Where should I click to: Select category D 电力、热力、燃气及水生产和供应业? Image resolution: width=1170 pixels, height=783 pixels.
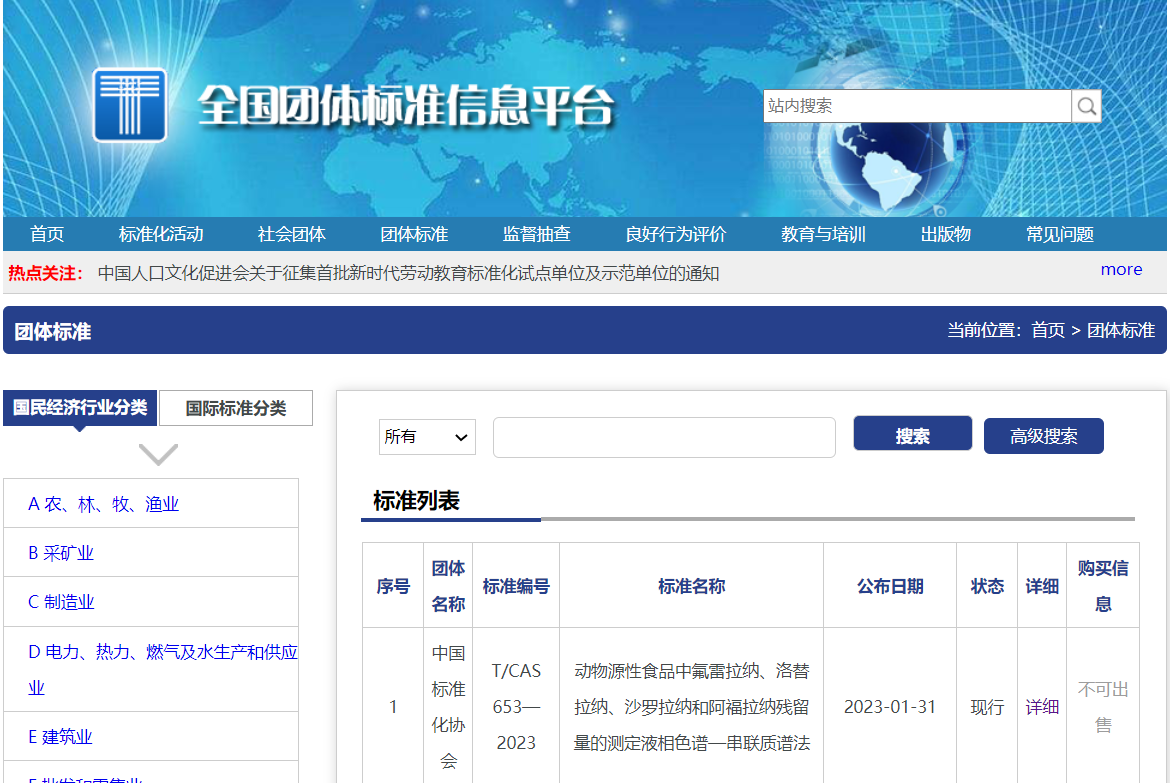163,670
